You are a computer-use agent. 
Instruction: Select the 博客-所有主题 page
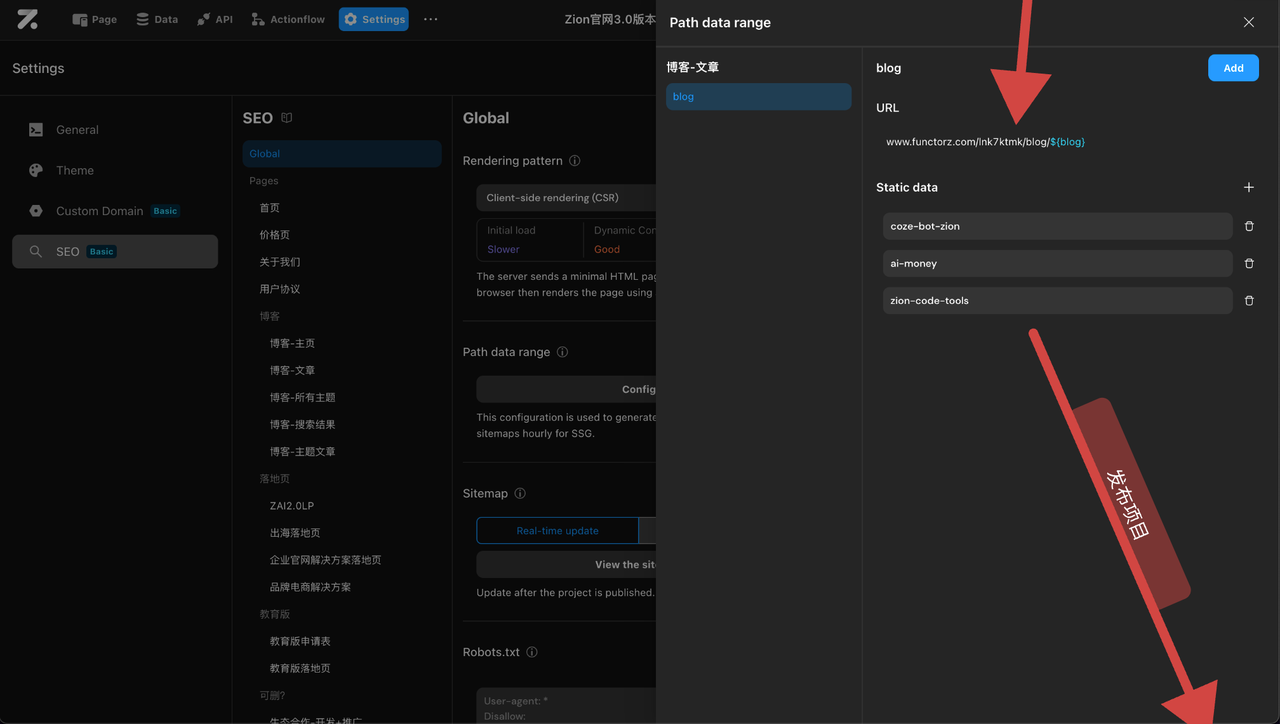coord(303,397)
